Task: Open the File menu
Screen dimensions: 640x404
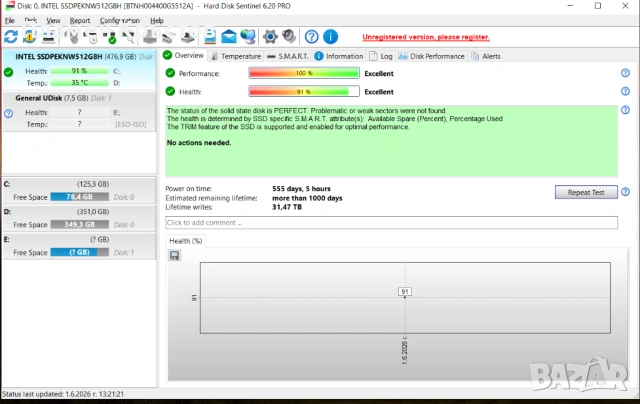Action: 10,20
